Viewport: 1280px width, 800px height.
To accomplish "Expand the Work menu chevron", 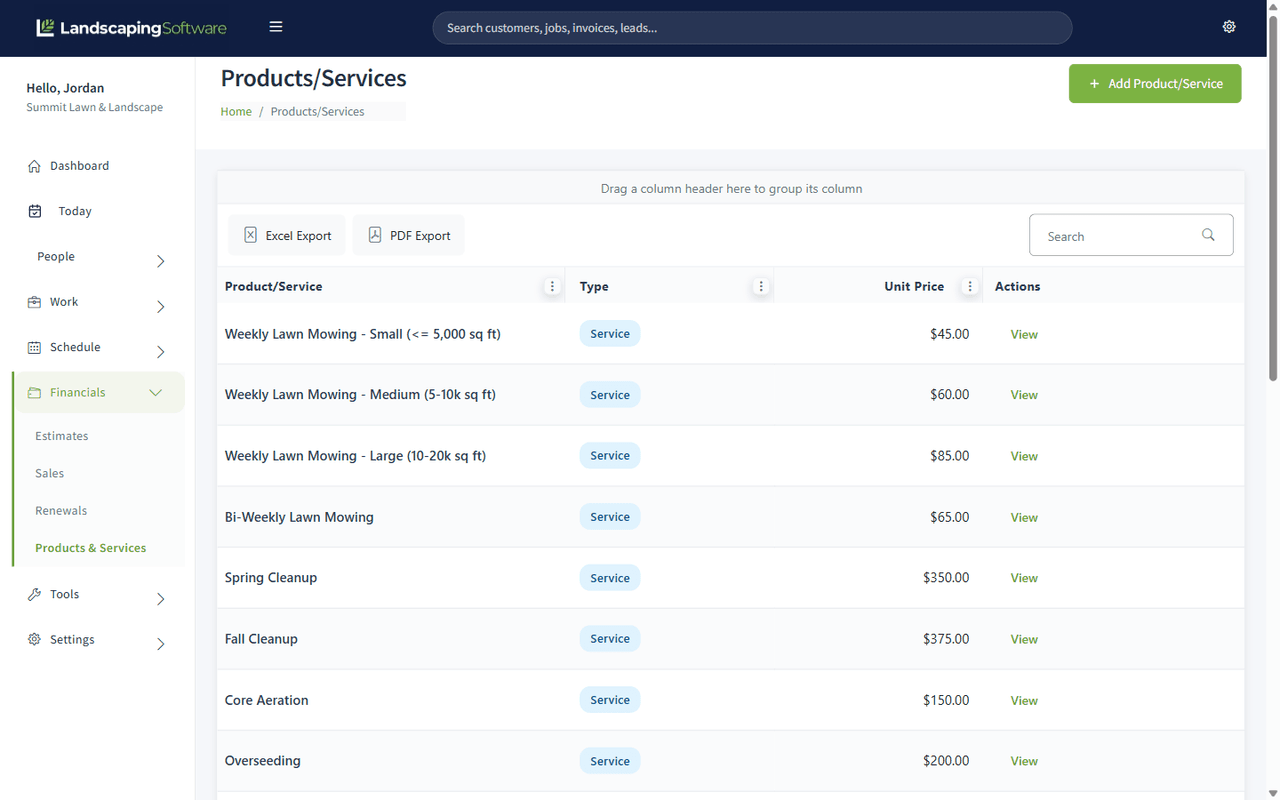I will click(x=161, y=307).
